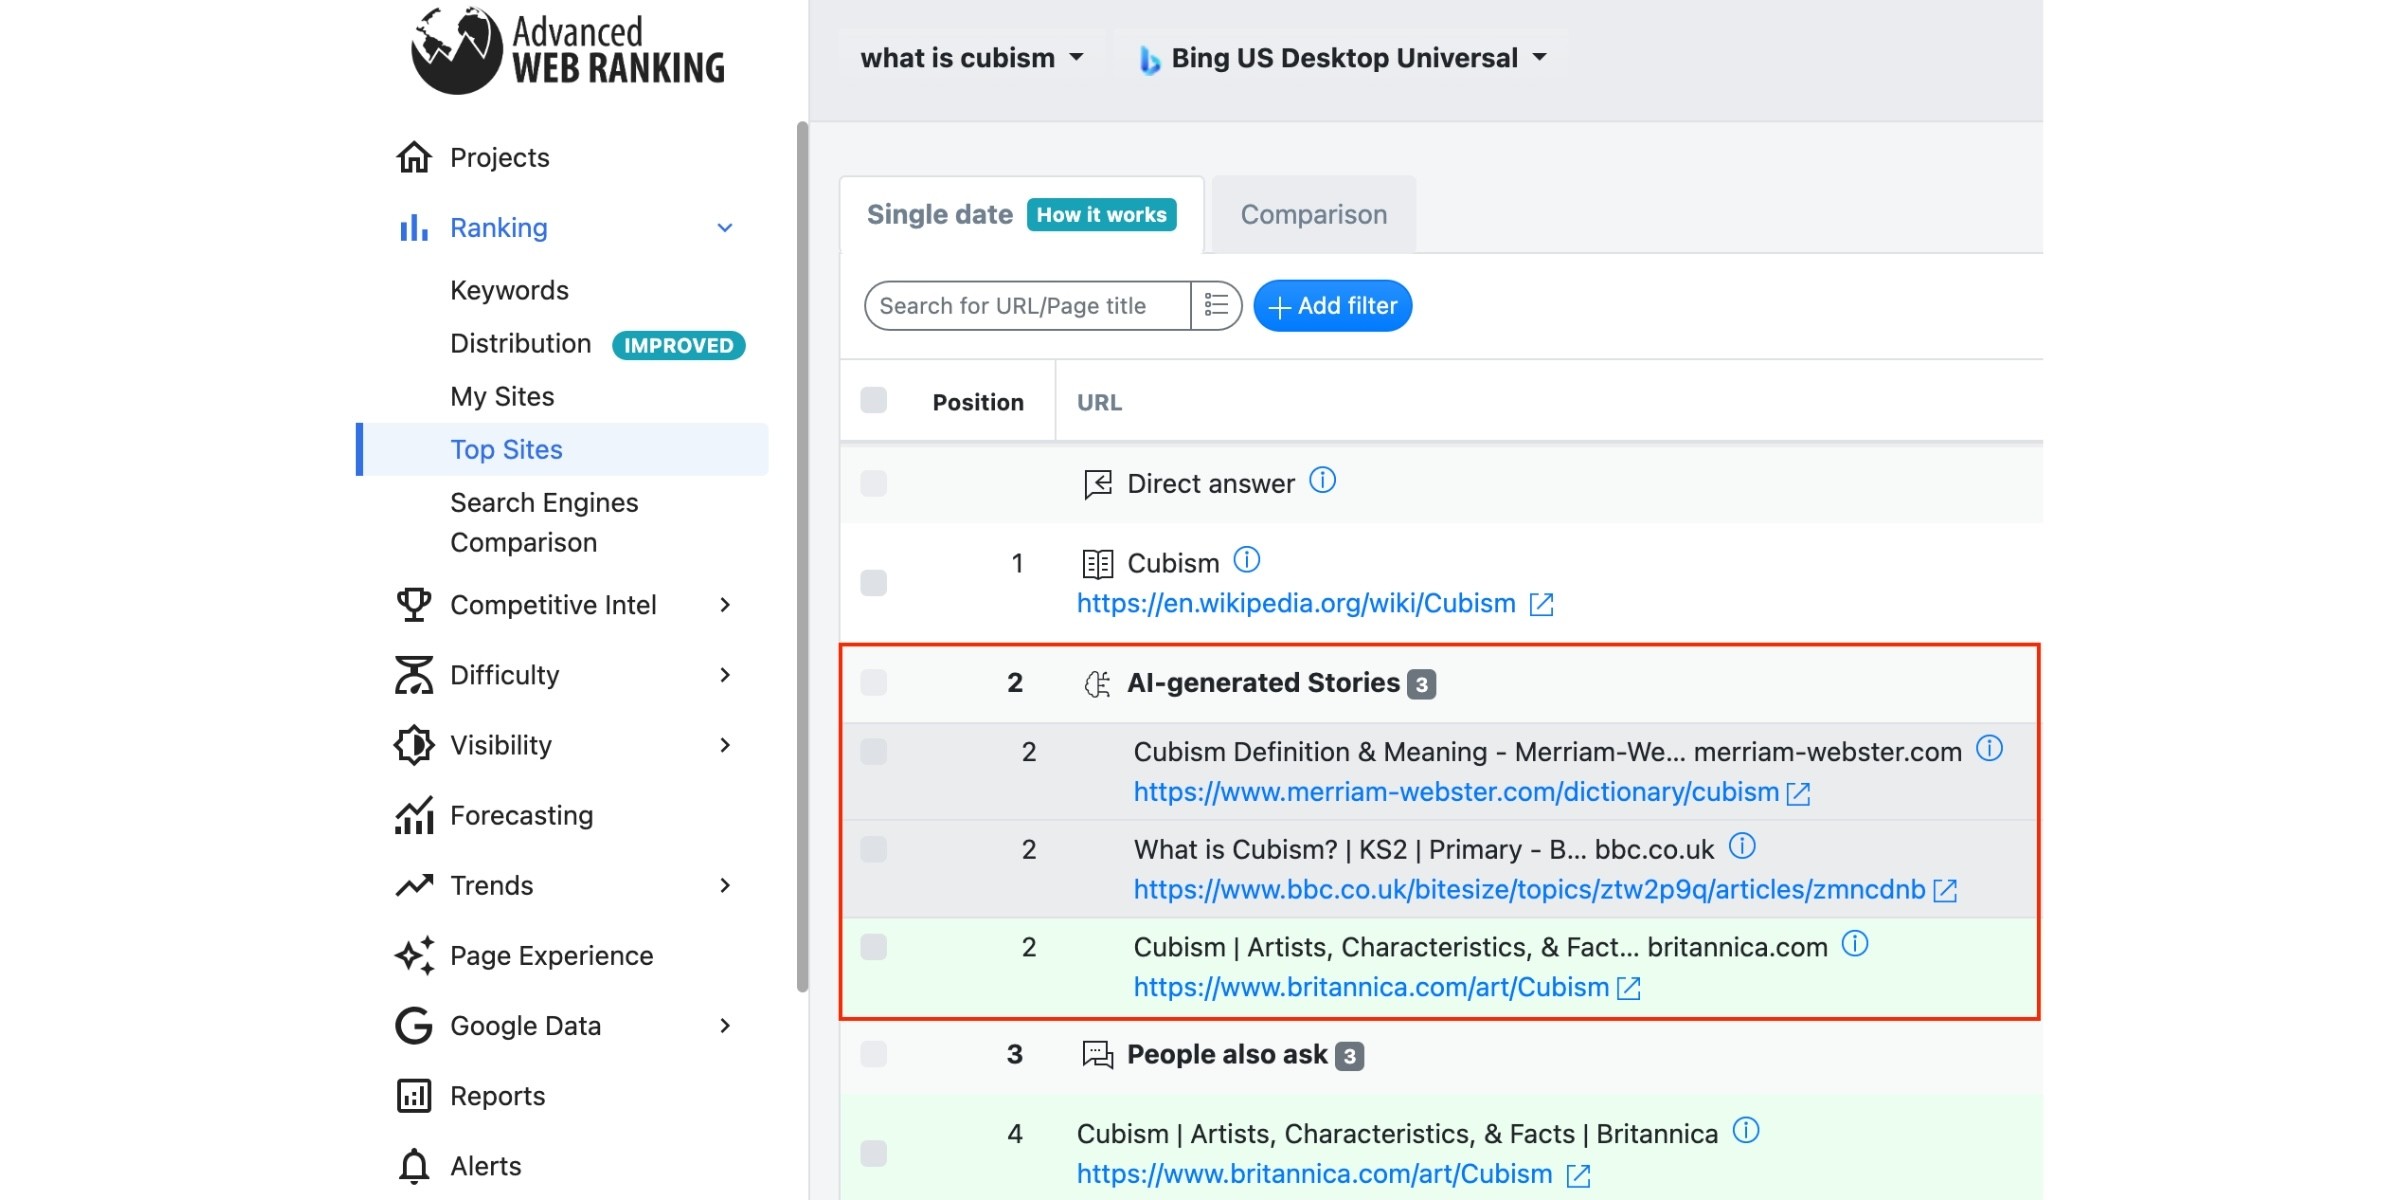Viewport: 2400px width, 1200px height.
Task: Open the merriam-webster.com dictionary cubism link
Action: pos(1456,792)
